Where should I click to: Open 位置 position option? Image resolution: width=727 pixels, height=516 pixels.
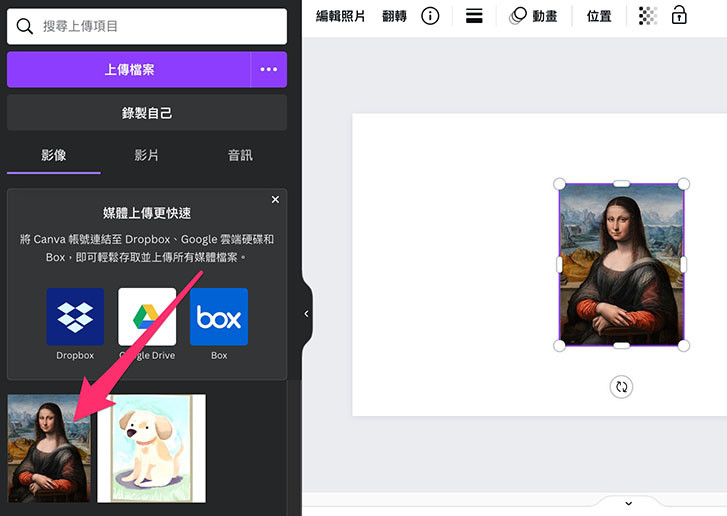point(599,16)
